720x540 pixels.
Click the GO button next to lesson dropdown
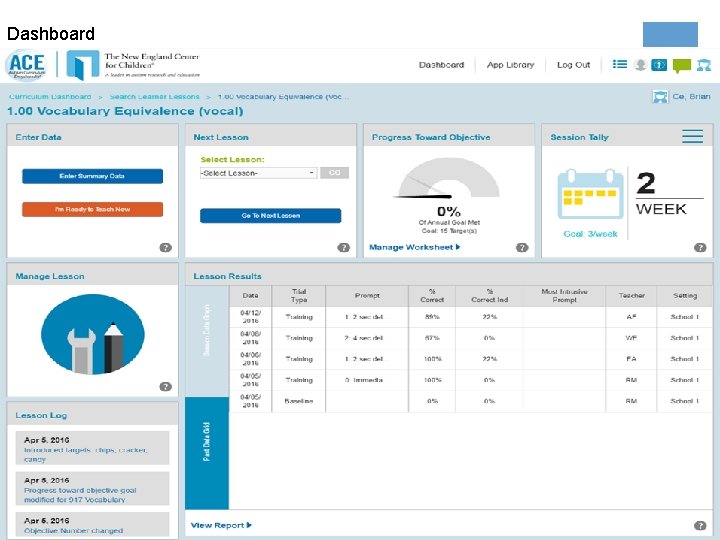click(x=334, y=173)
